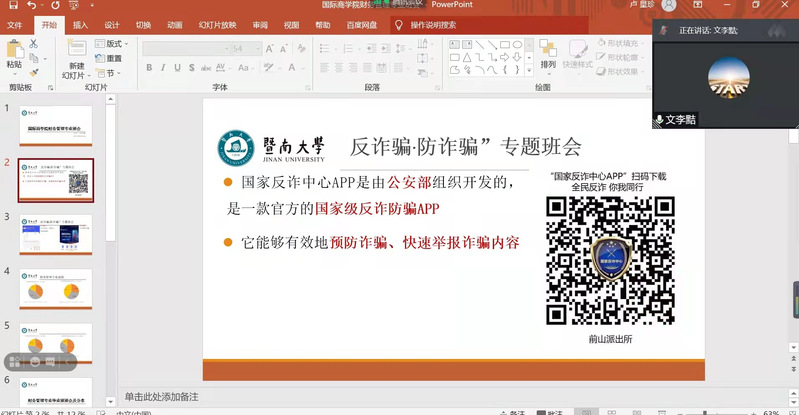This screenshot has height=415, width=799.
Task: Open the quick access toolbar customize dropdown
Action: [92, 5]
